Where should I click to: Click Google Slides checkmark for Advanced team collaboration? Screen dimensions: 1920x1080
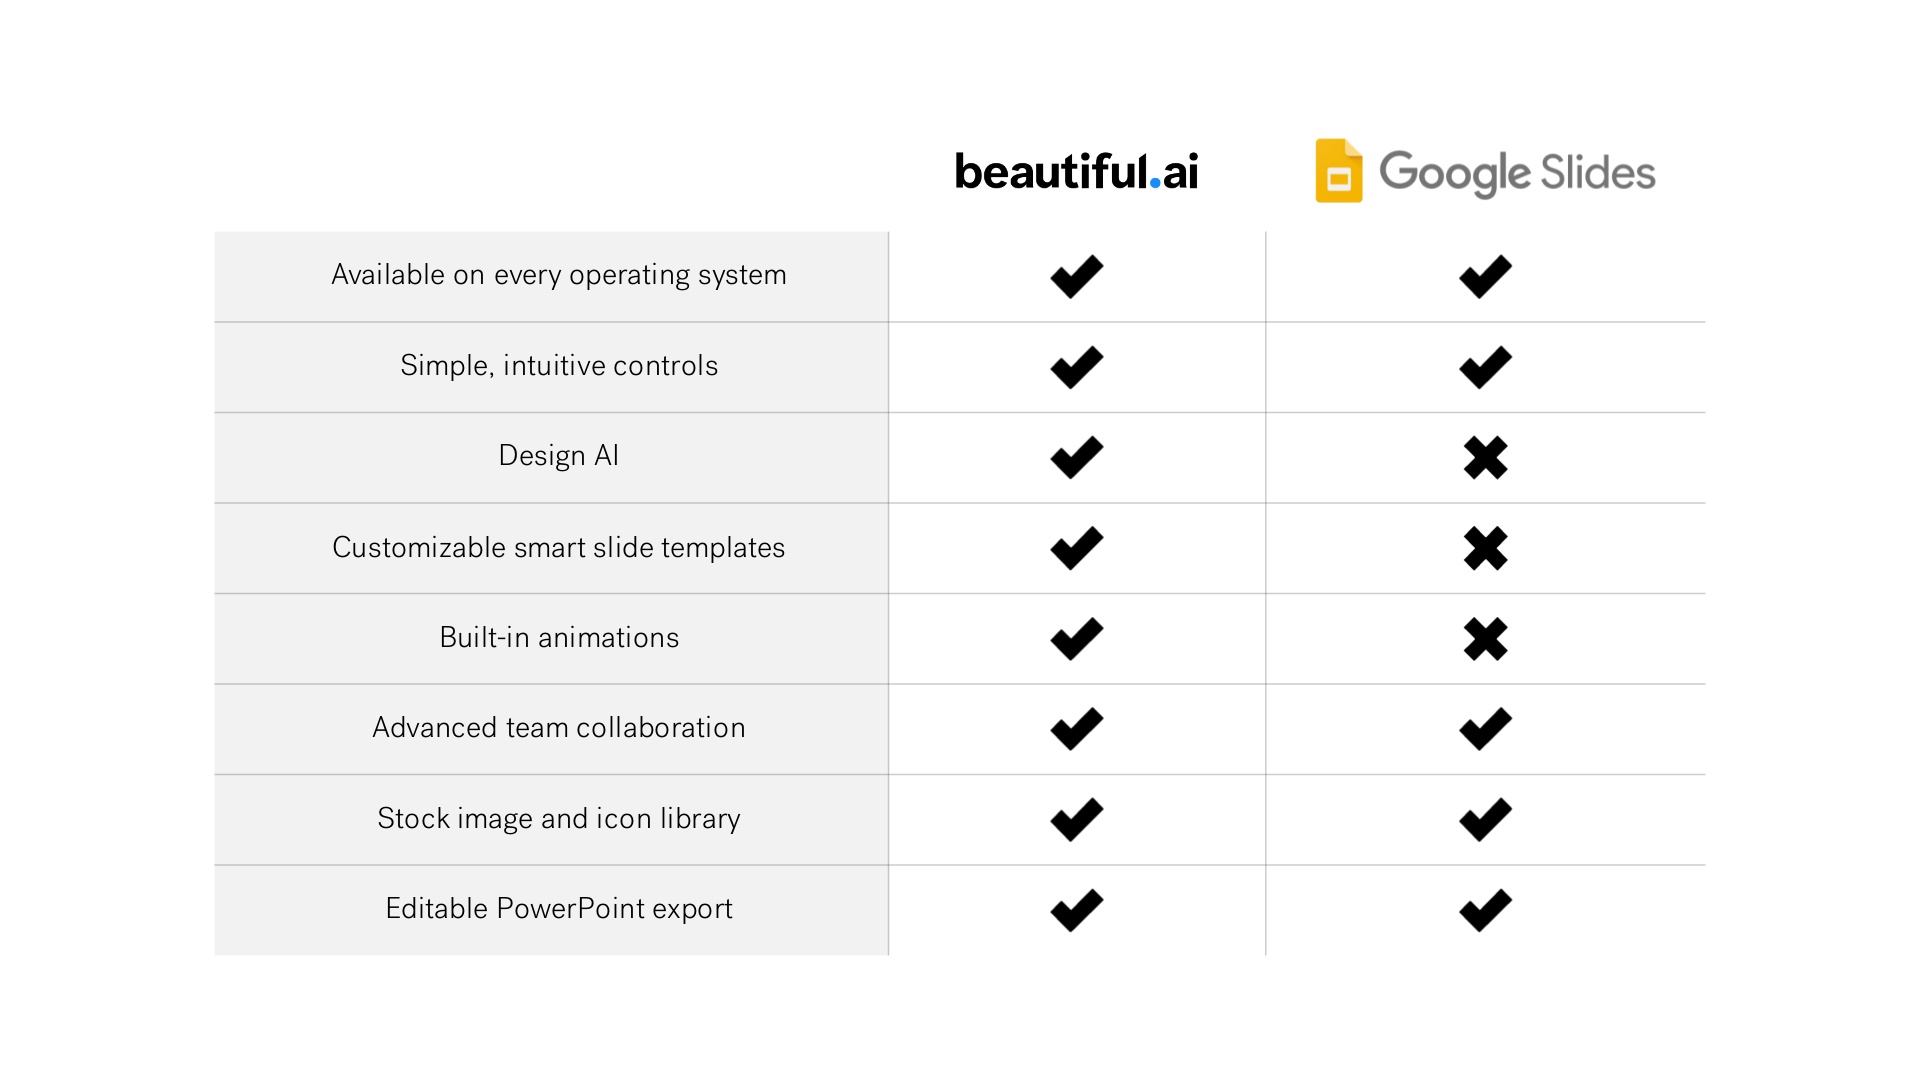[x=1485, y=729]
